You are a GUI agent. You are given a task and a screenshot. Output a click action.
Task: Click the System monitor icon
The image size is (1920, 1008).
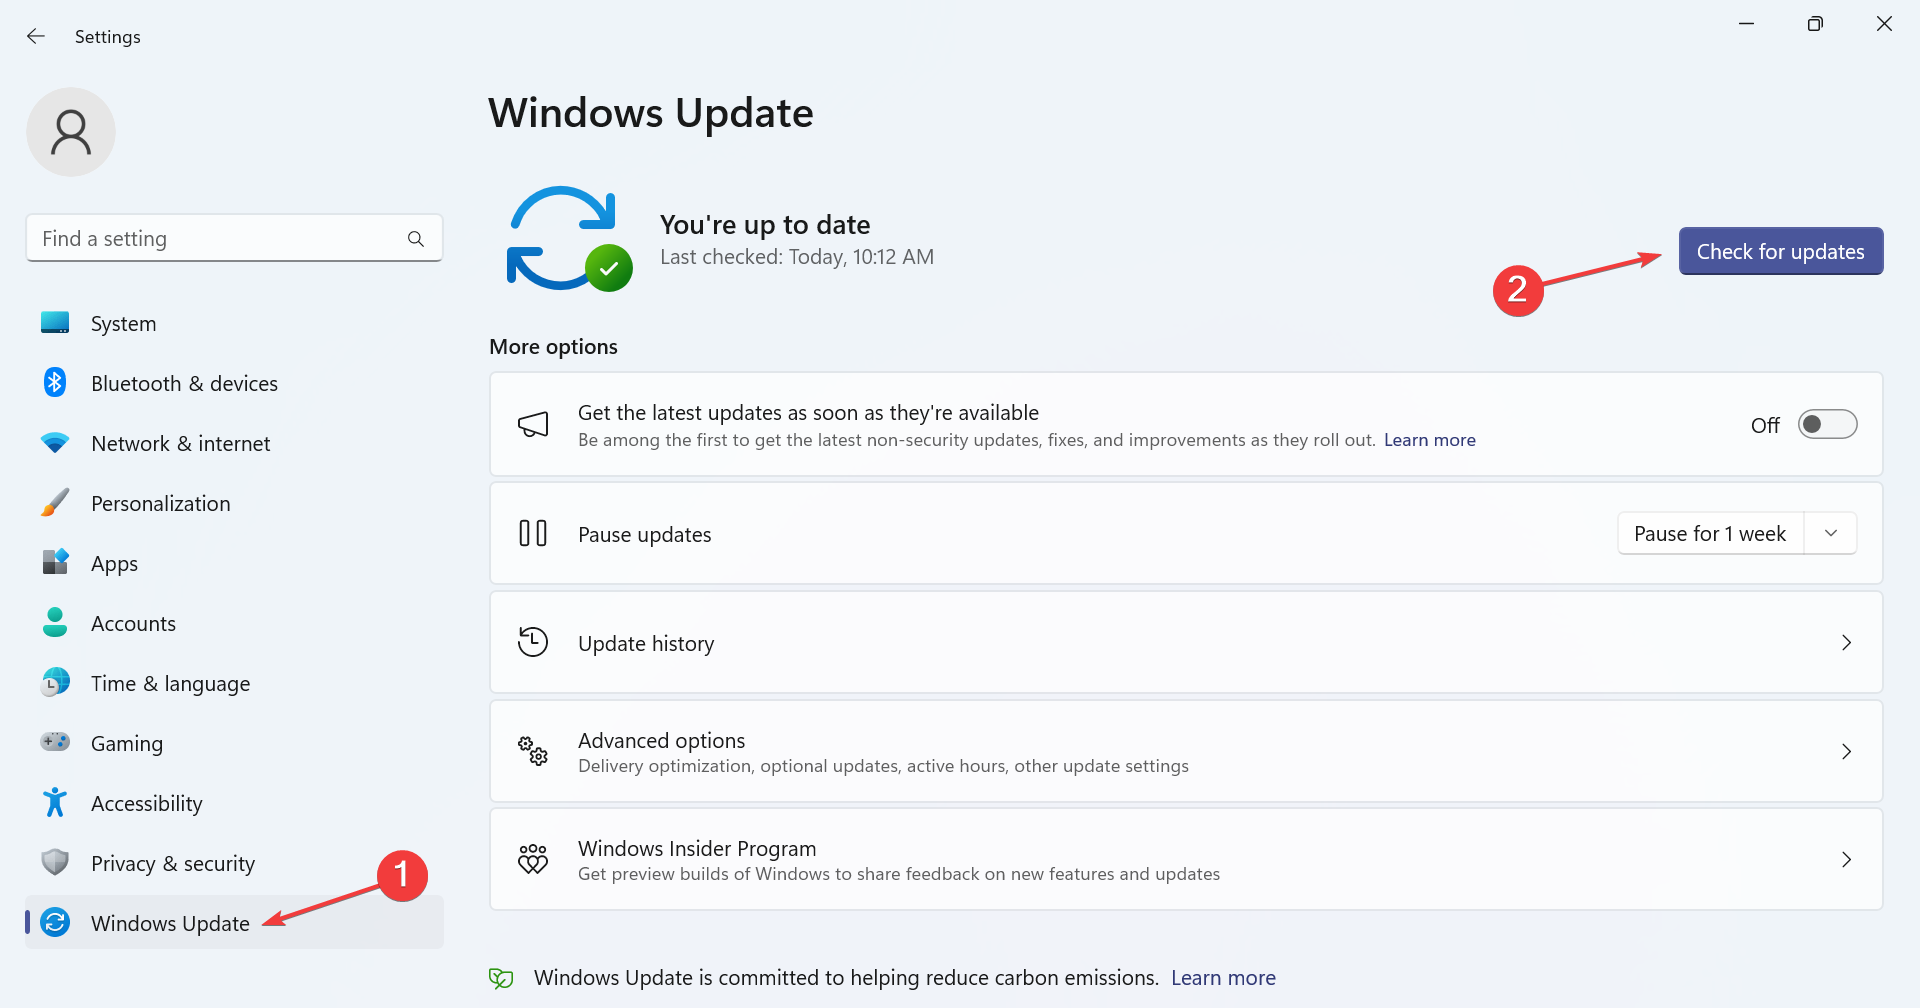[x=55, y=323]
